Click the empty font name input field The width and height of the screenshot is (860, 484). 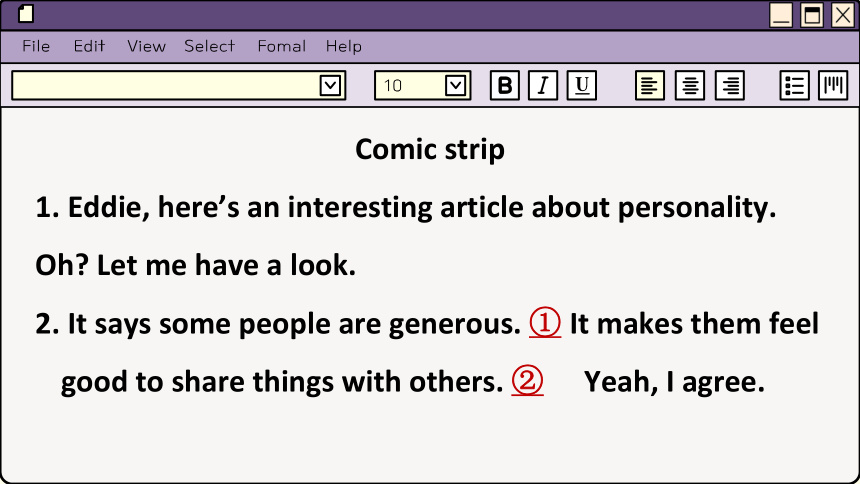[166, 85]
